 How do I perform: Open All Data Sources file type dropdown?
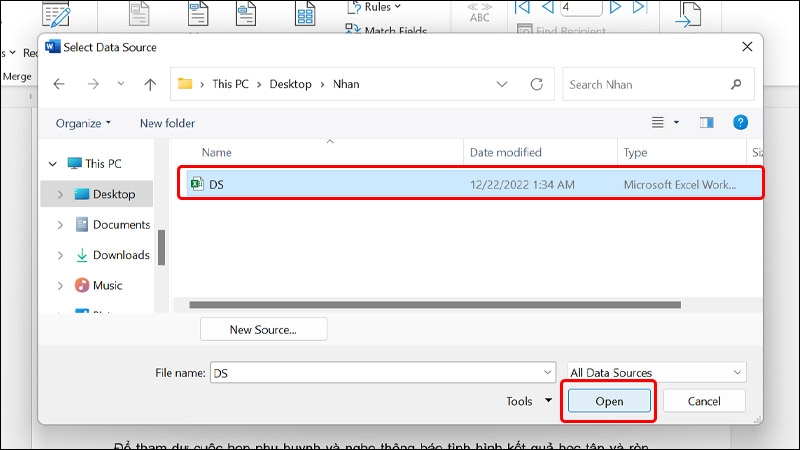point(657,372)
